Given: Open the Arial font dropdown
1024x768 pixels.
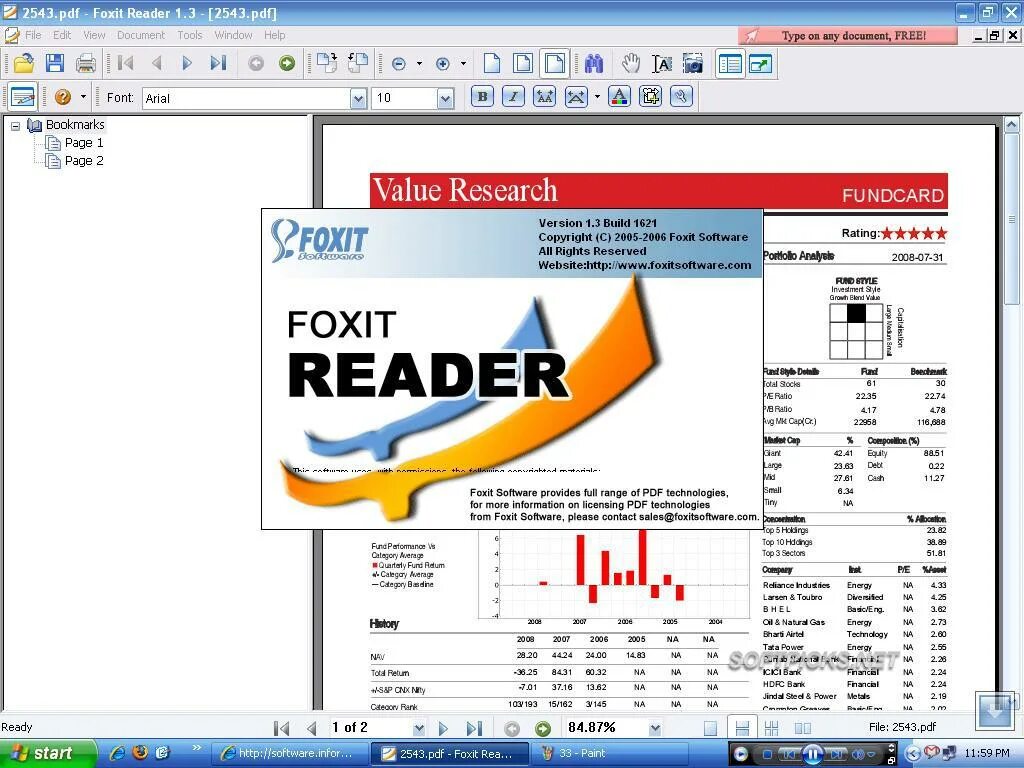Looking at the screenshot, I should 358,99.
